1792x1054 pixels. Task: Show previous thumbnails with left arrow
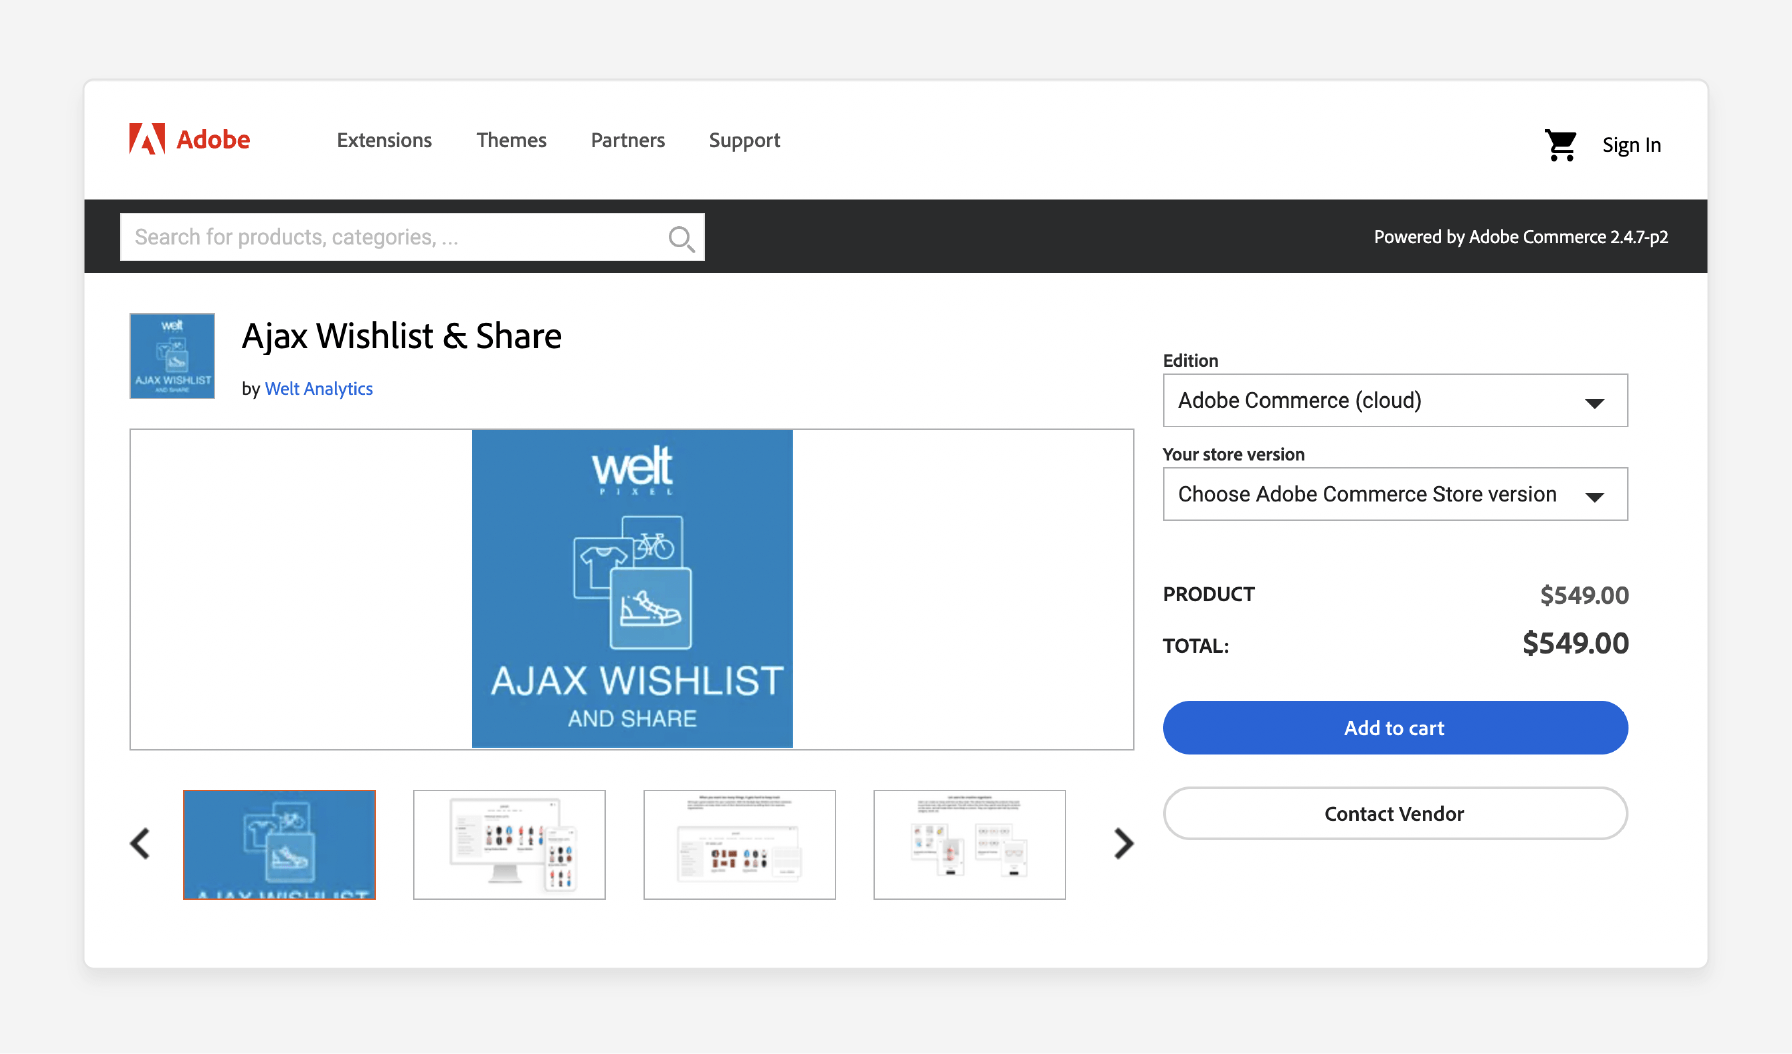pos(140,844)
